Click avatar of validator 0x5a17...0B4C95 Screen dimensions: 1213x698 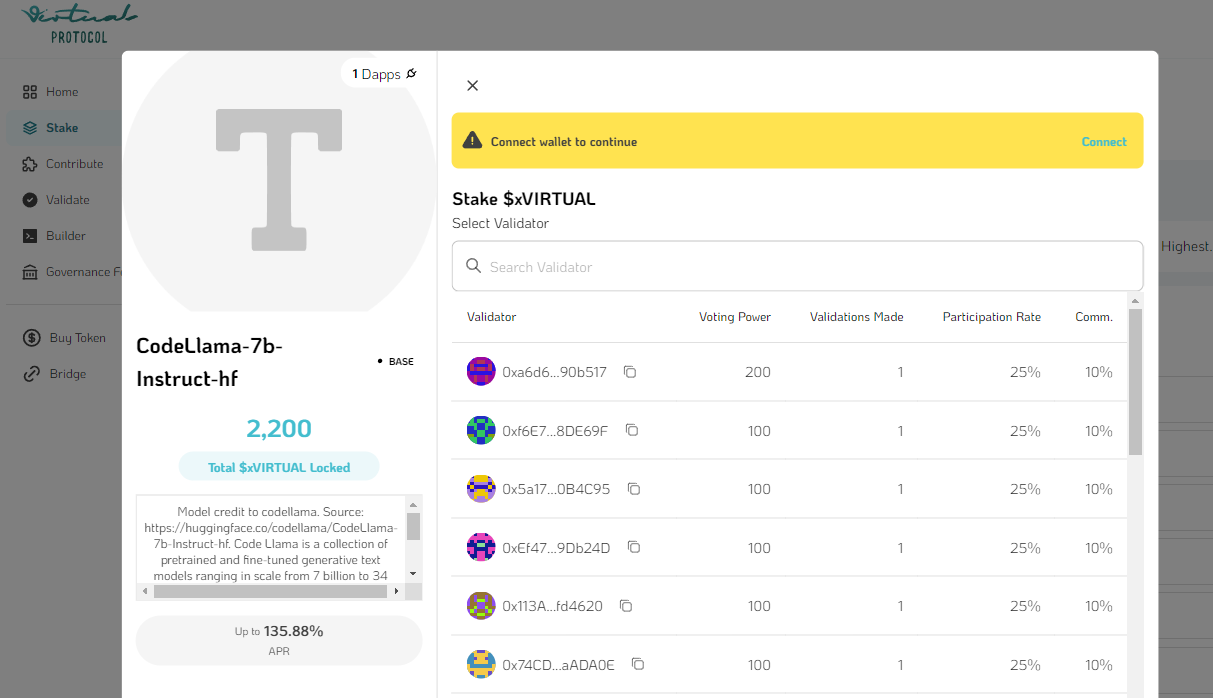pyautogui.click(x=481, y=489)
